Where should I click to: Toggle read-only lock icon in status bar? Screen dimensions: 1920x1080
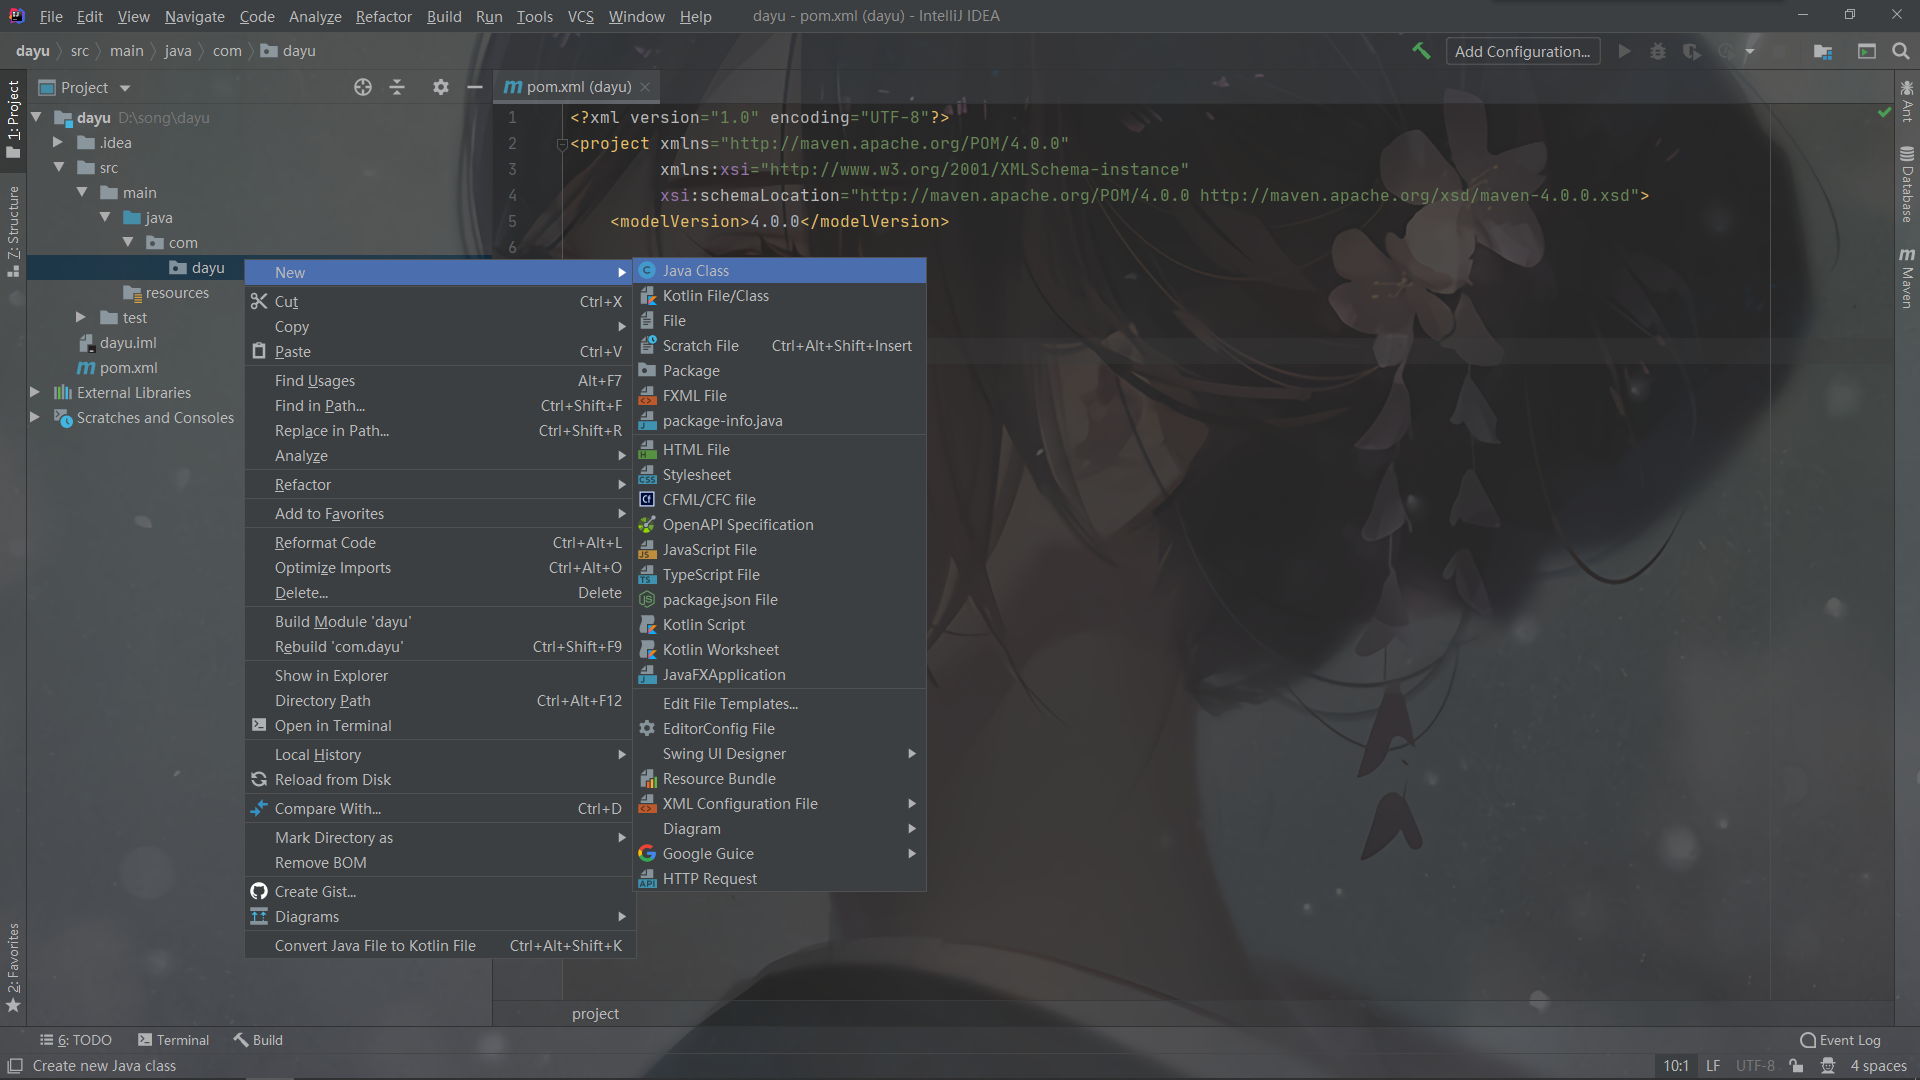pos(1797,1066)
